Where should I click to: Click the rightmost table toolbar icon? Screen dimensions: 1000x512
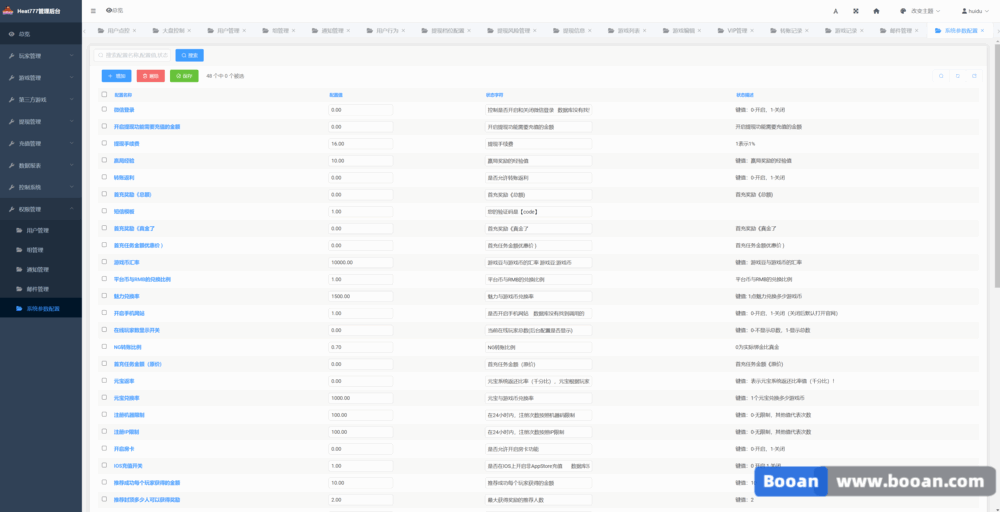pos(975,75)
